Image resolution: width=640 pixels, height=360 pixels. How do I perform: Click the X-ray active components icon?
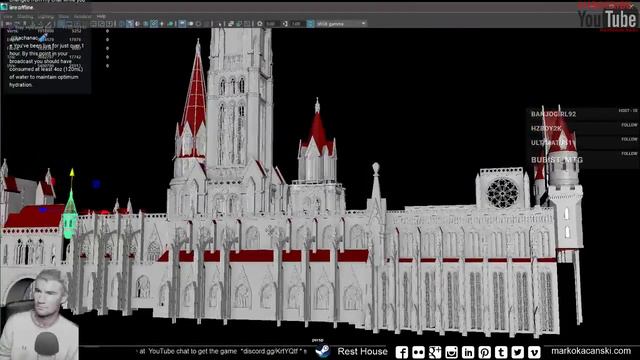[x=239, y=24]
